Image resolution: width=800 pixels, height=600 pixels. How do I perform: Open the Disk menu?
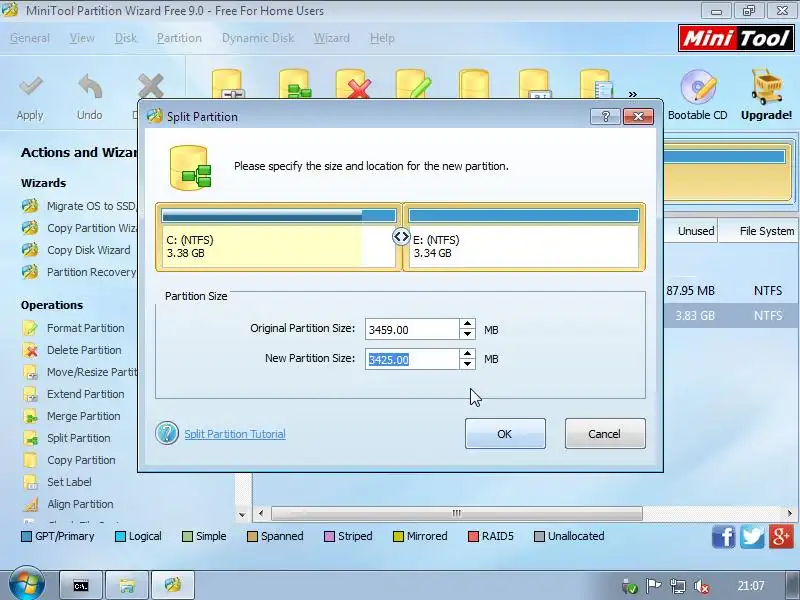(x=126, y=38)
